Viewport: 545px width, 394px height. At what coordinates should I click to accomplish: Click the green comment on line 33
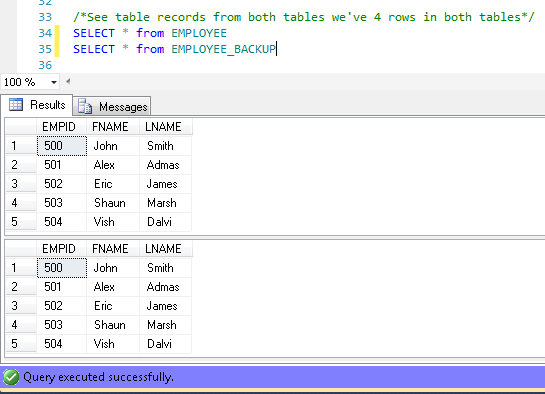click(x=303, y=17)
